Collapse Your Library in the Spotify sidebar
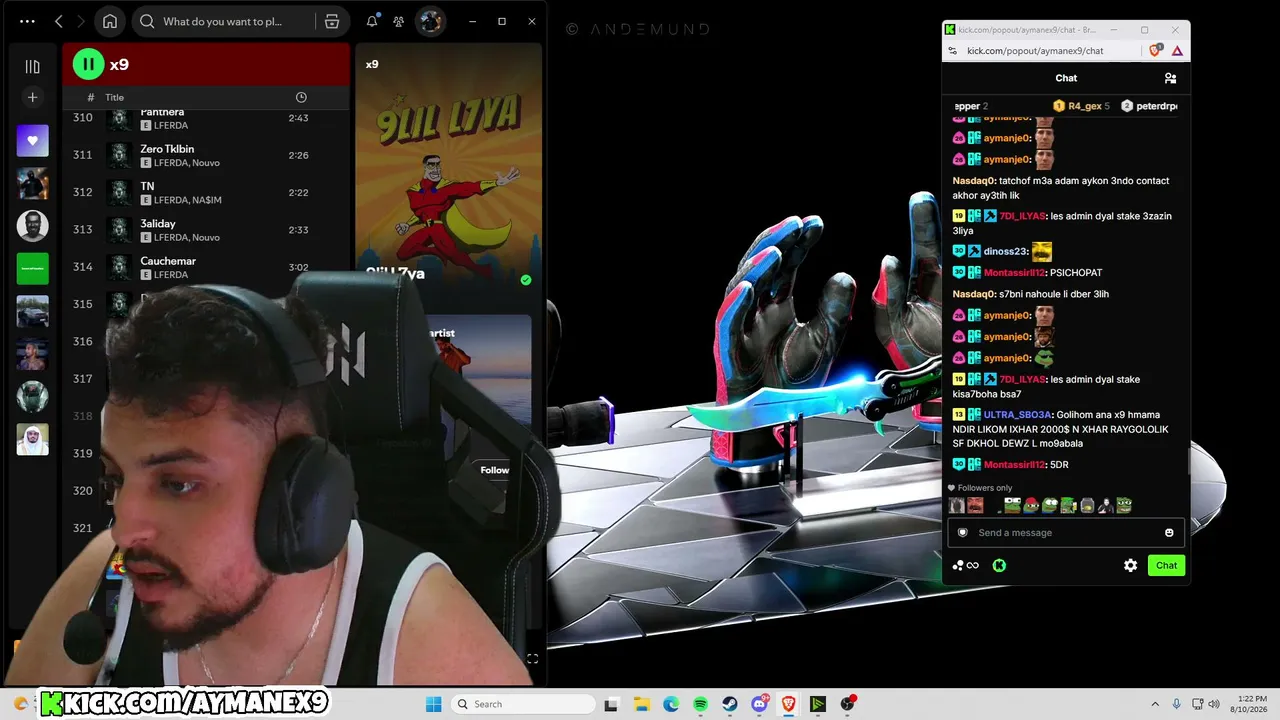1280x720 pixels. tap(32, 66)
